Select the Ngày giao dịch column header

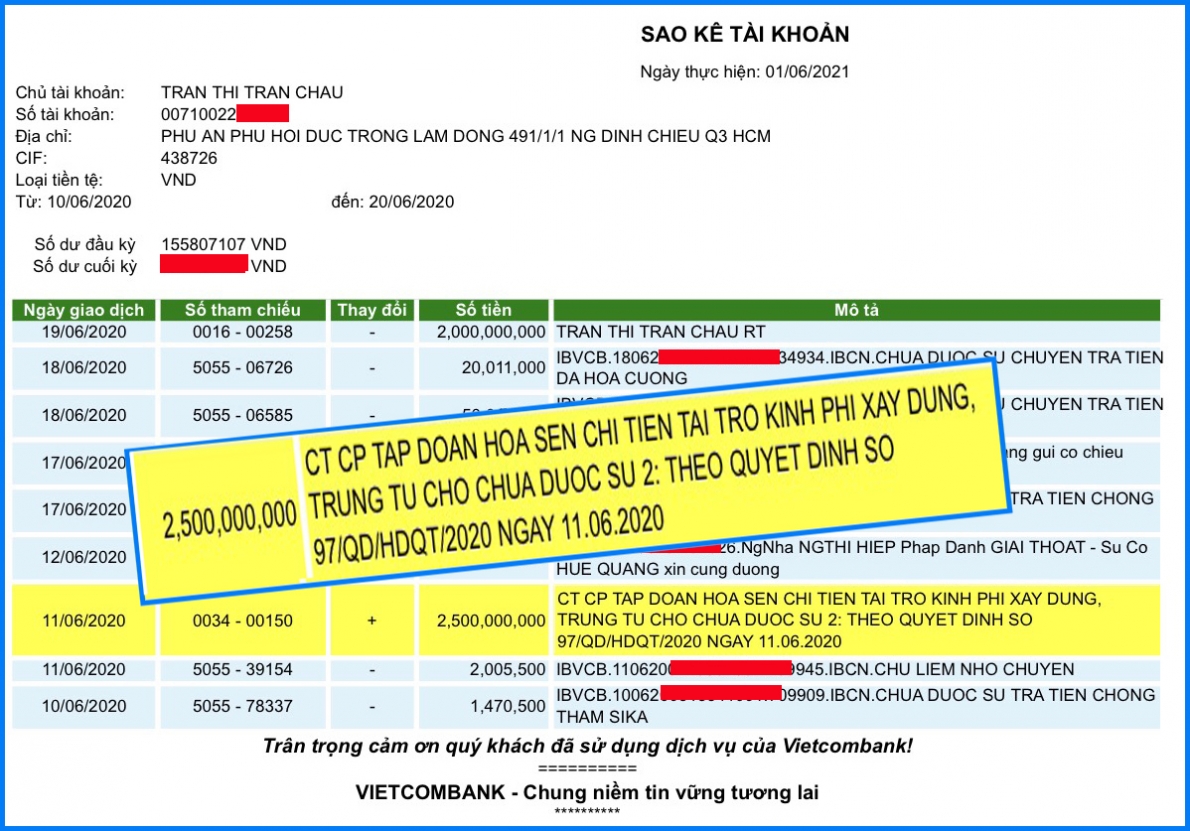[83, 310]
